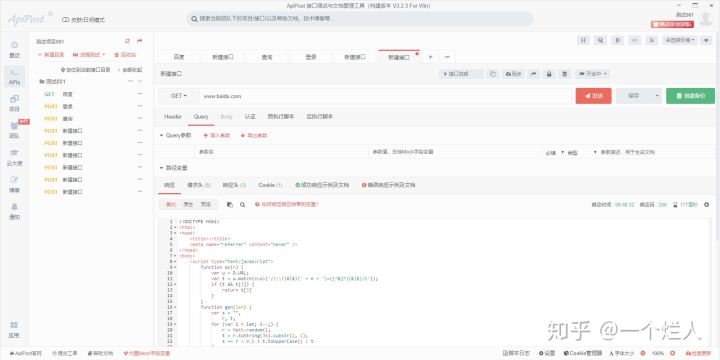Open the 流程测试 dropdown
This screenshot has width=720, height=360.
89,55
